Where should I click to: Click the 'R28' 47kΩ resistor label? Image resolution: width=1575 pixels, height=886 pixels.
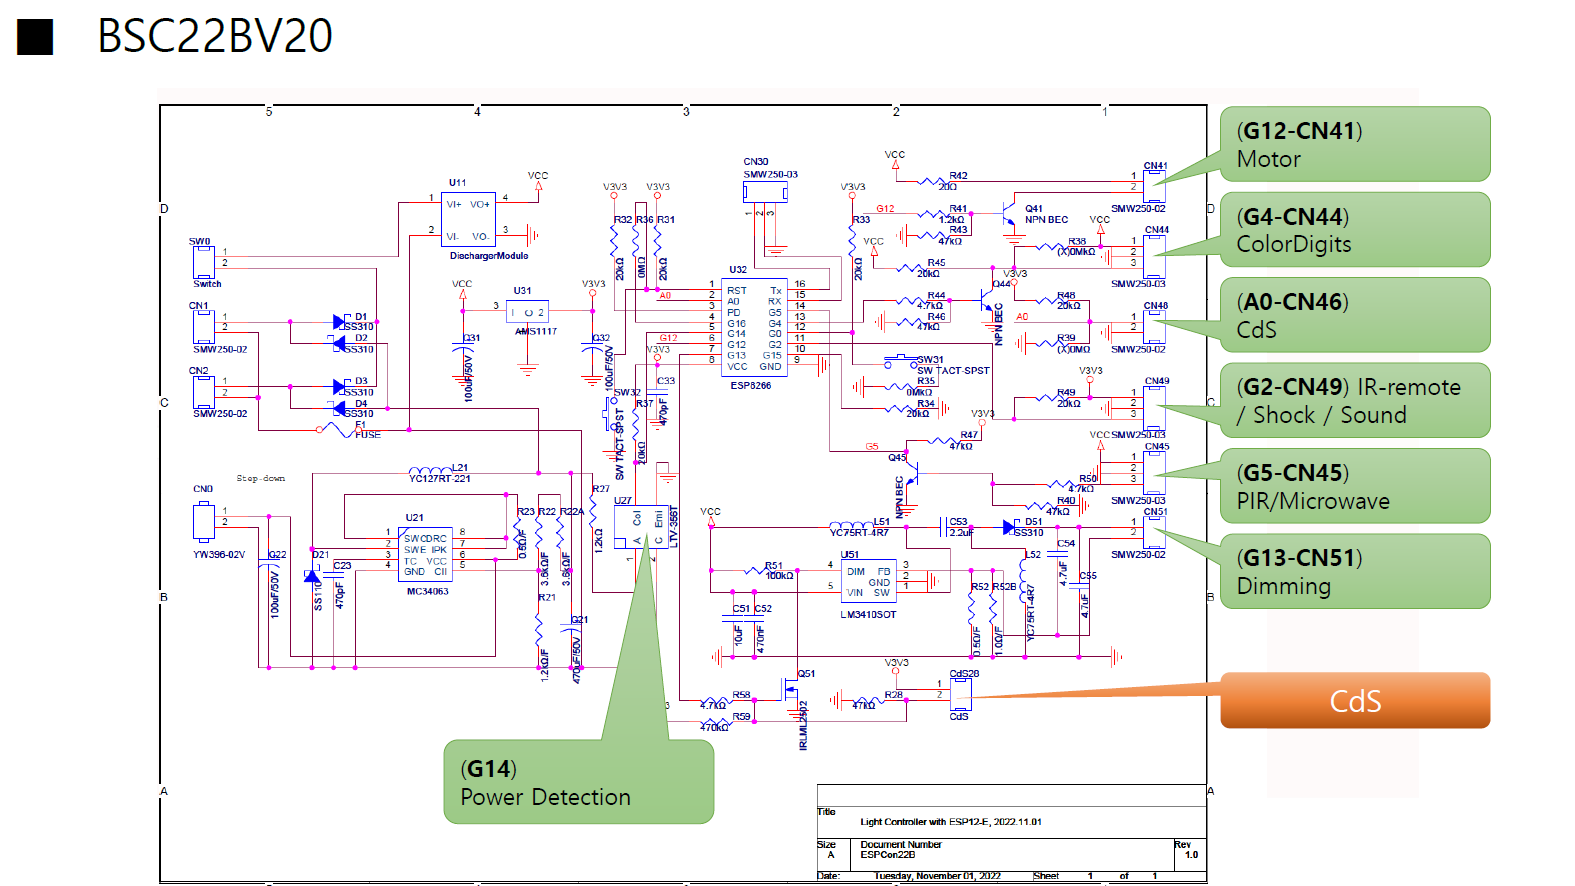894,695
